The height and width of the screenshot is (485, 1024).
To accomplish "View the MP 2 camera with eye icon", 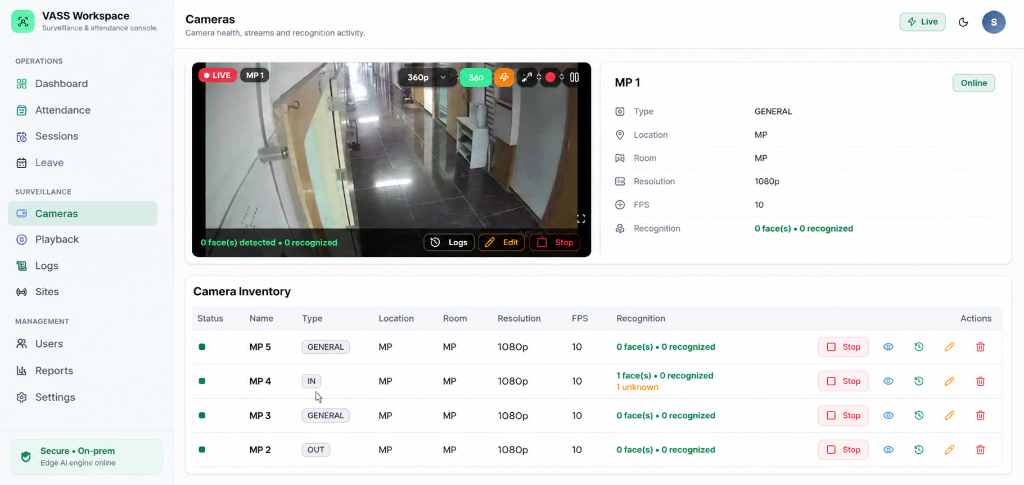I will [888, 449].
